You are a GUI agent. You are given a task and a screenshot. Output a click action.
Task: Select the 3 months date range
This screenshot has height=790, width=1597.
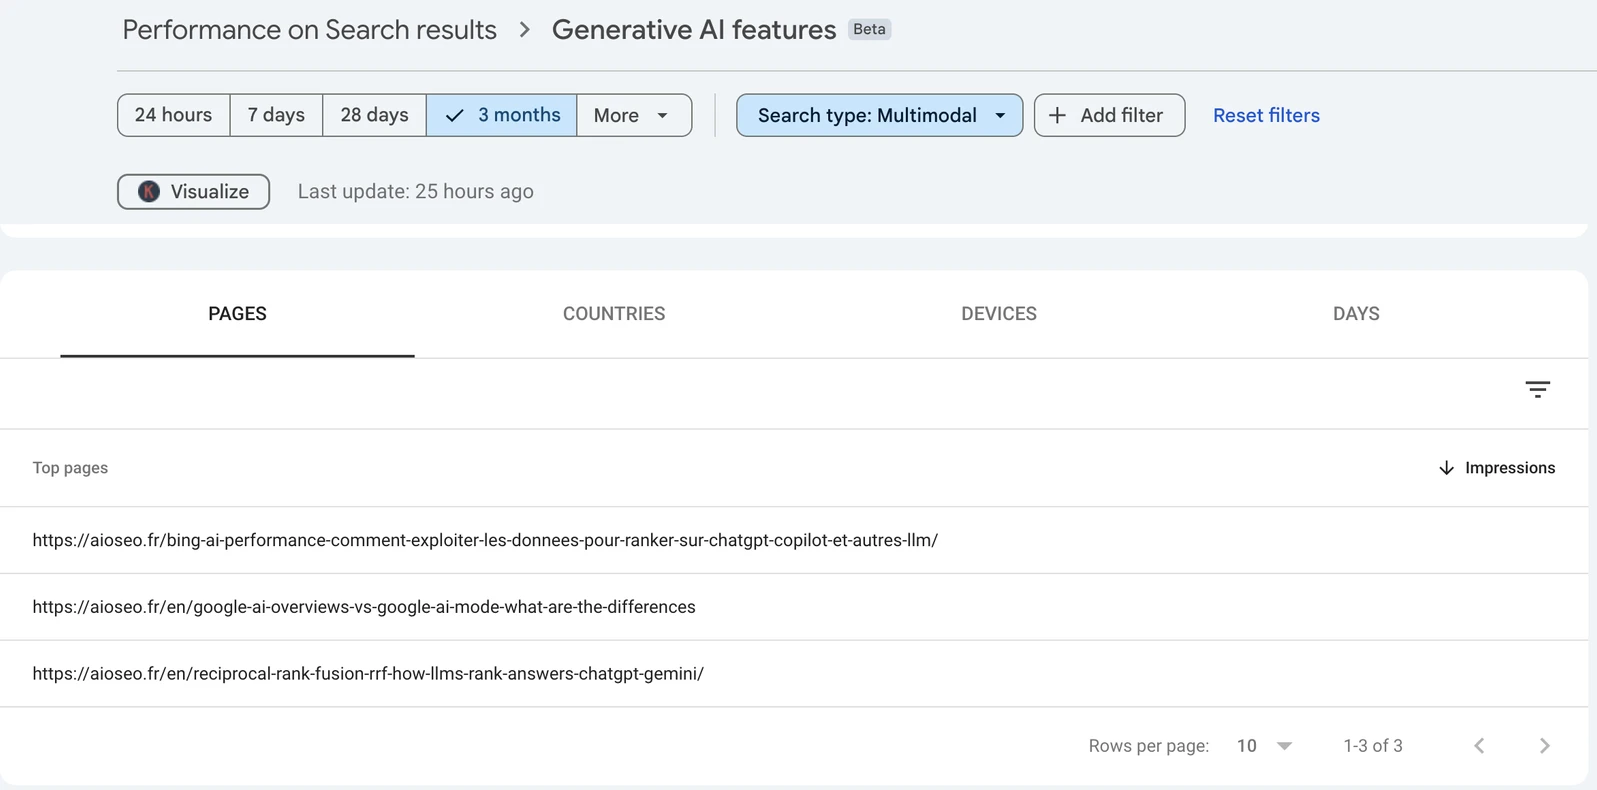coord(502,115)
